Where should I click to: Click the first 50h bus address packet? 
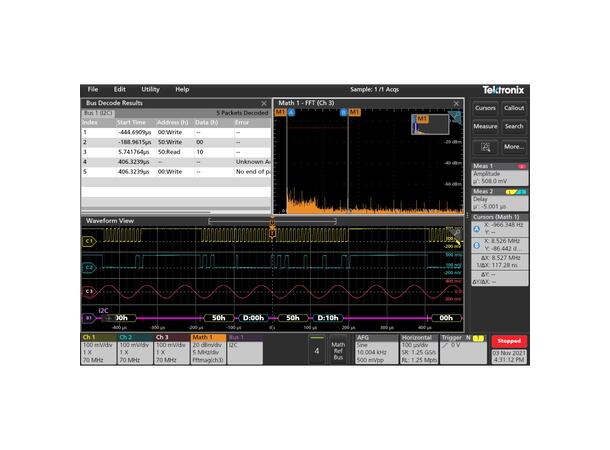click(219, 318)
